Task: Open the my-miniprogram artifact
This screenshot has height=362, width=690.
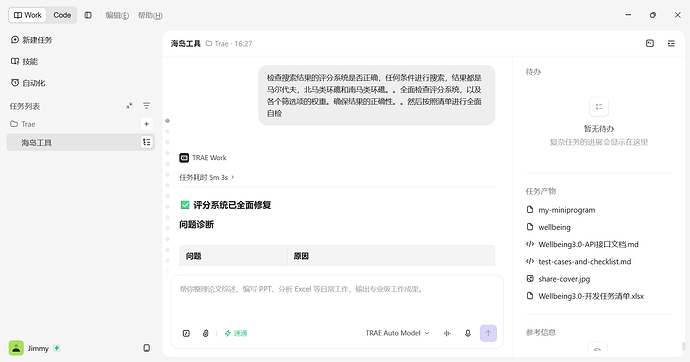Action: pyautogui.click(x=561, y=210)
